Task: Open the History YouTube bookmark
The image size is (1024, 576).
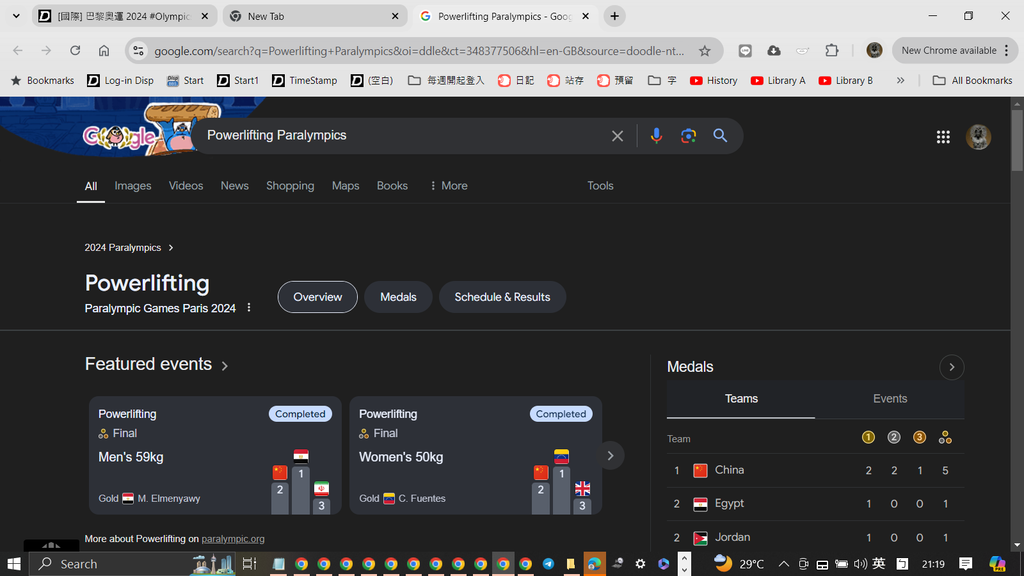Action: (x=714, y=80)
